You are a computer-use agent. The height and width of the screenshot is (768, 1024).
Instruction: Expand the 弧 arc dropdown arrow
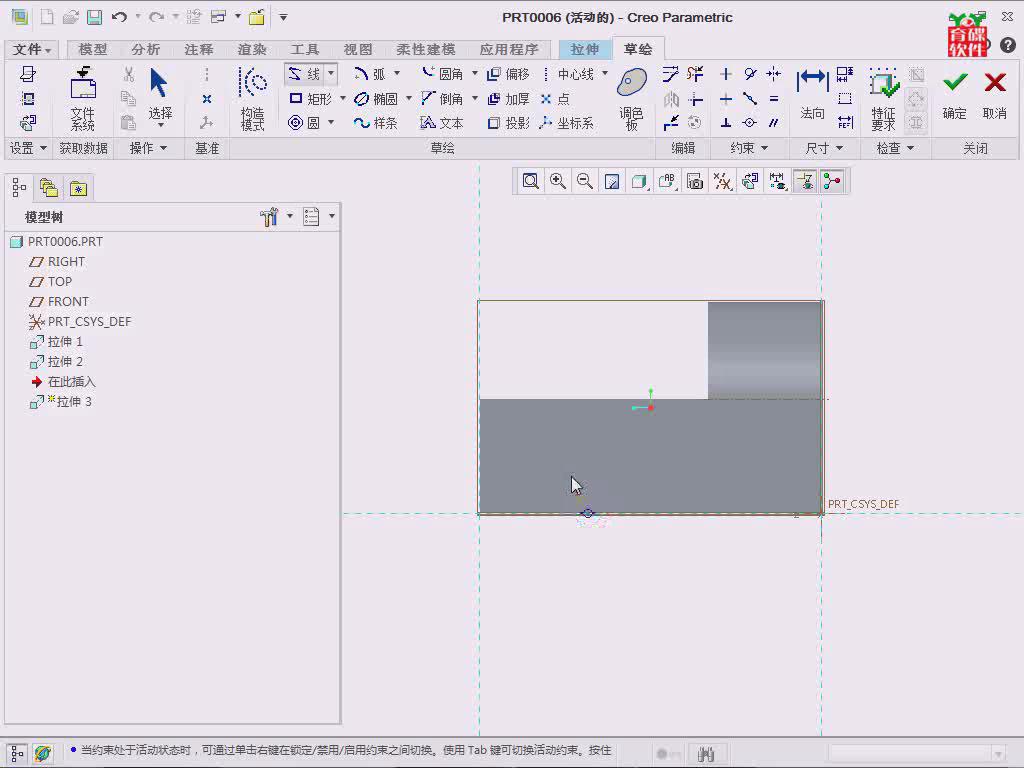tap(396, 74)
